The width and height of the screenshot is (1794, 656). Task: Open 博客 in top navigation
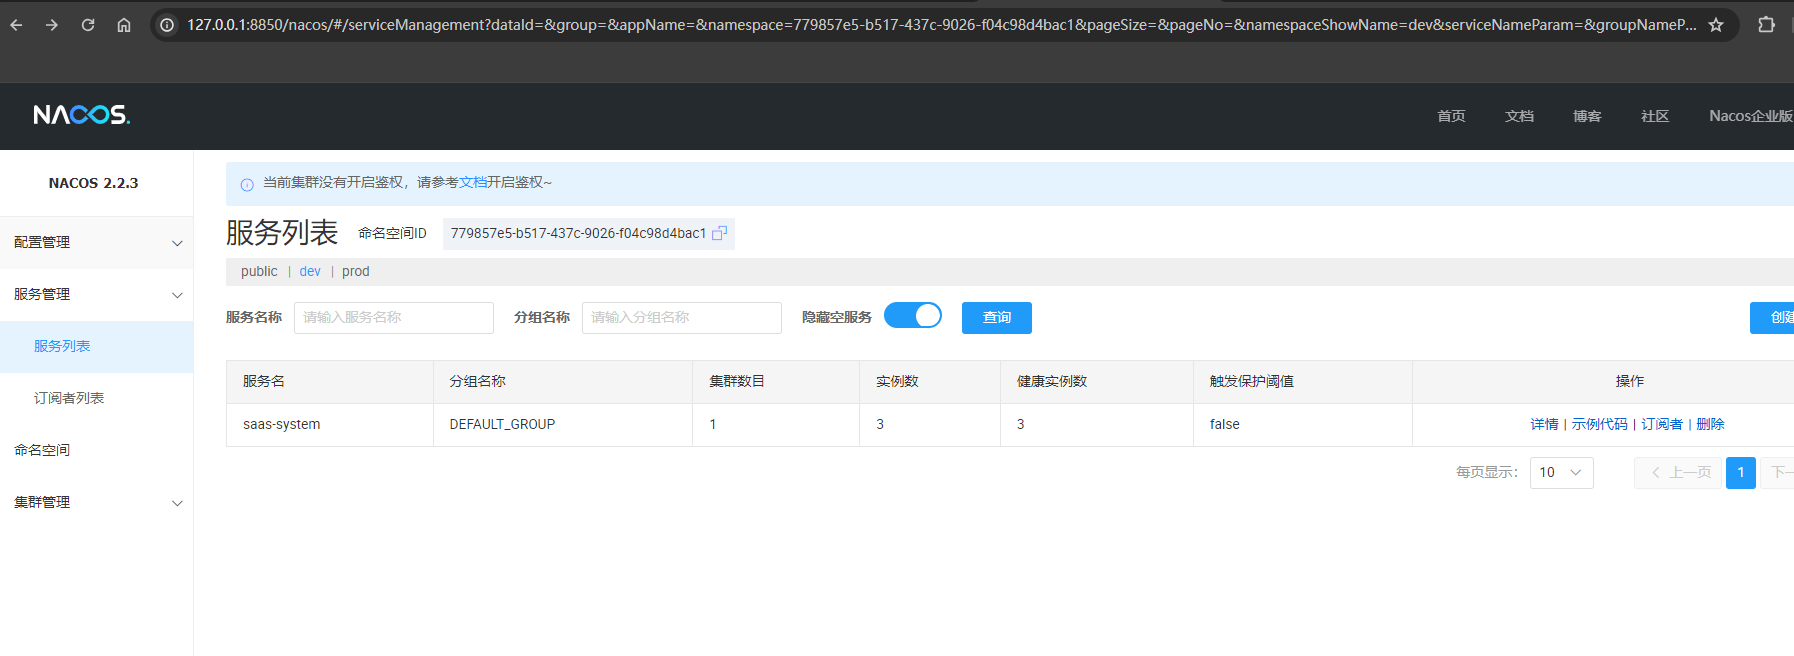(x=1587, y=116)
